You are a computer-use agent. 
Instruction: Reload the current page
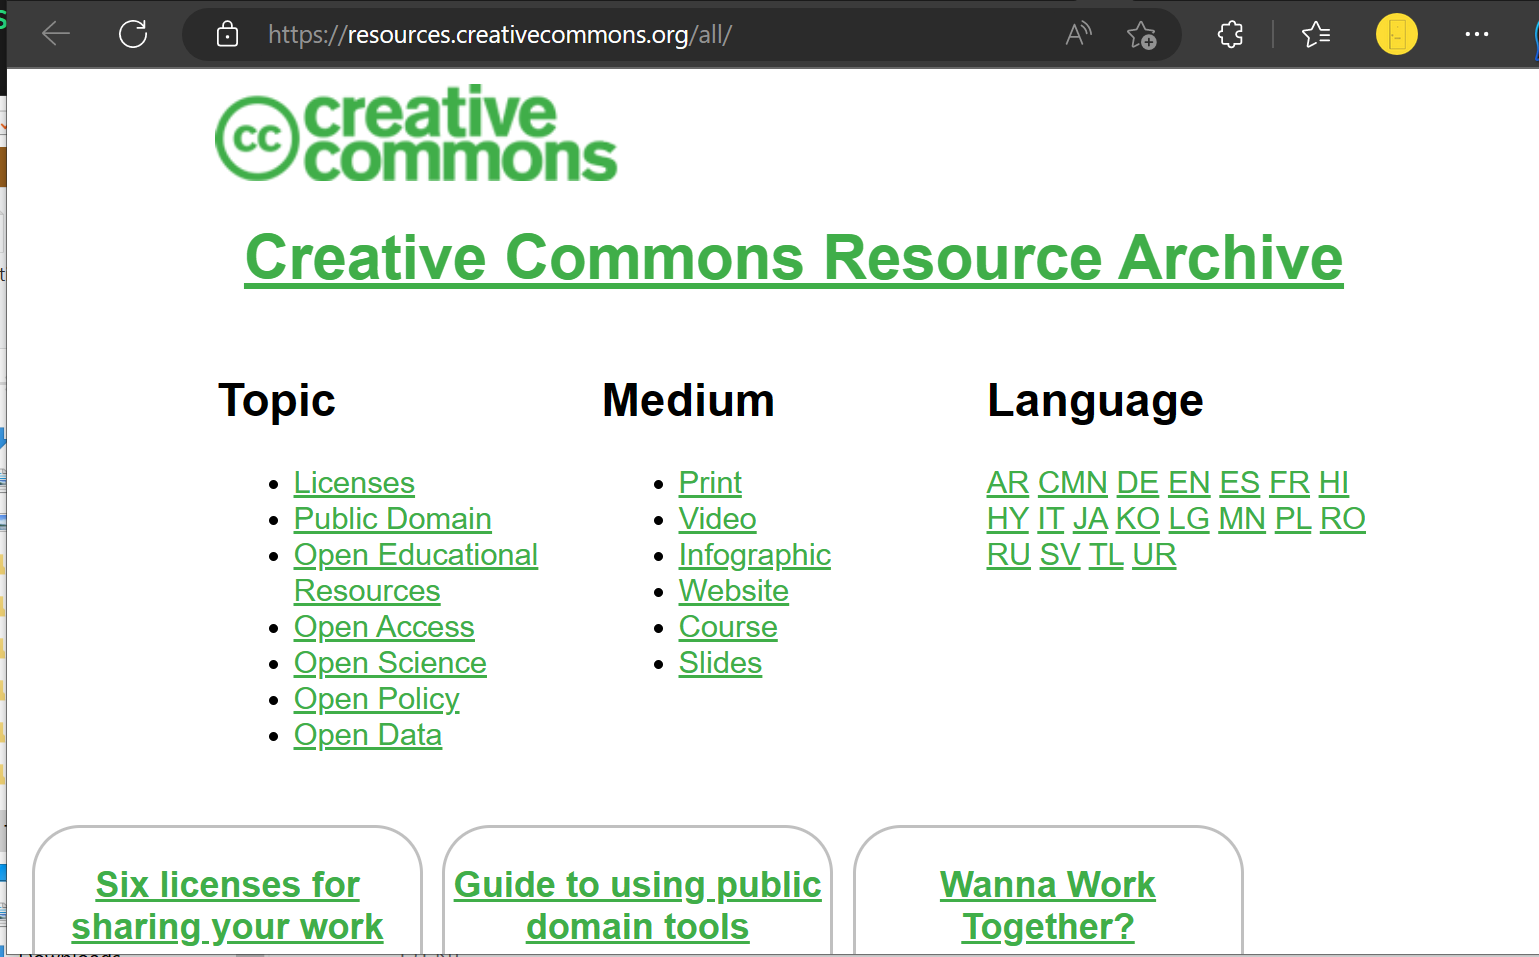point(133,33)
